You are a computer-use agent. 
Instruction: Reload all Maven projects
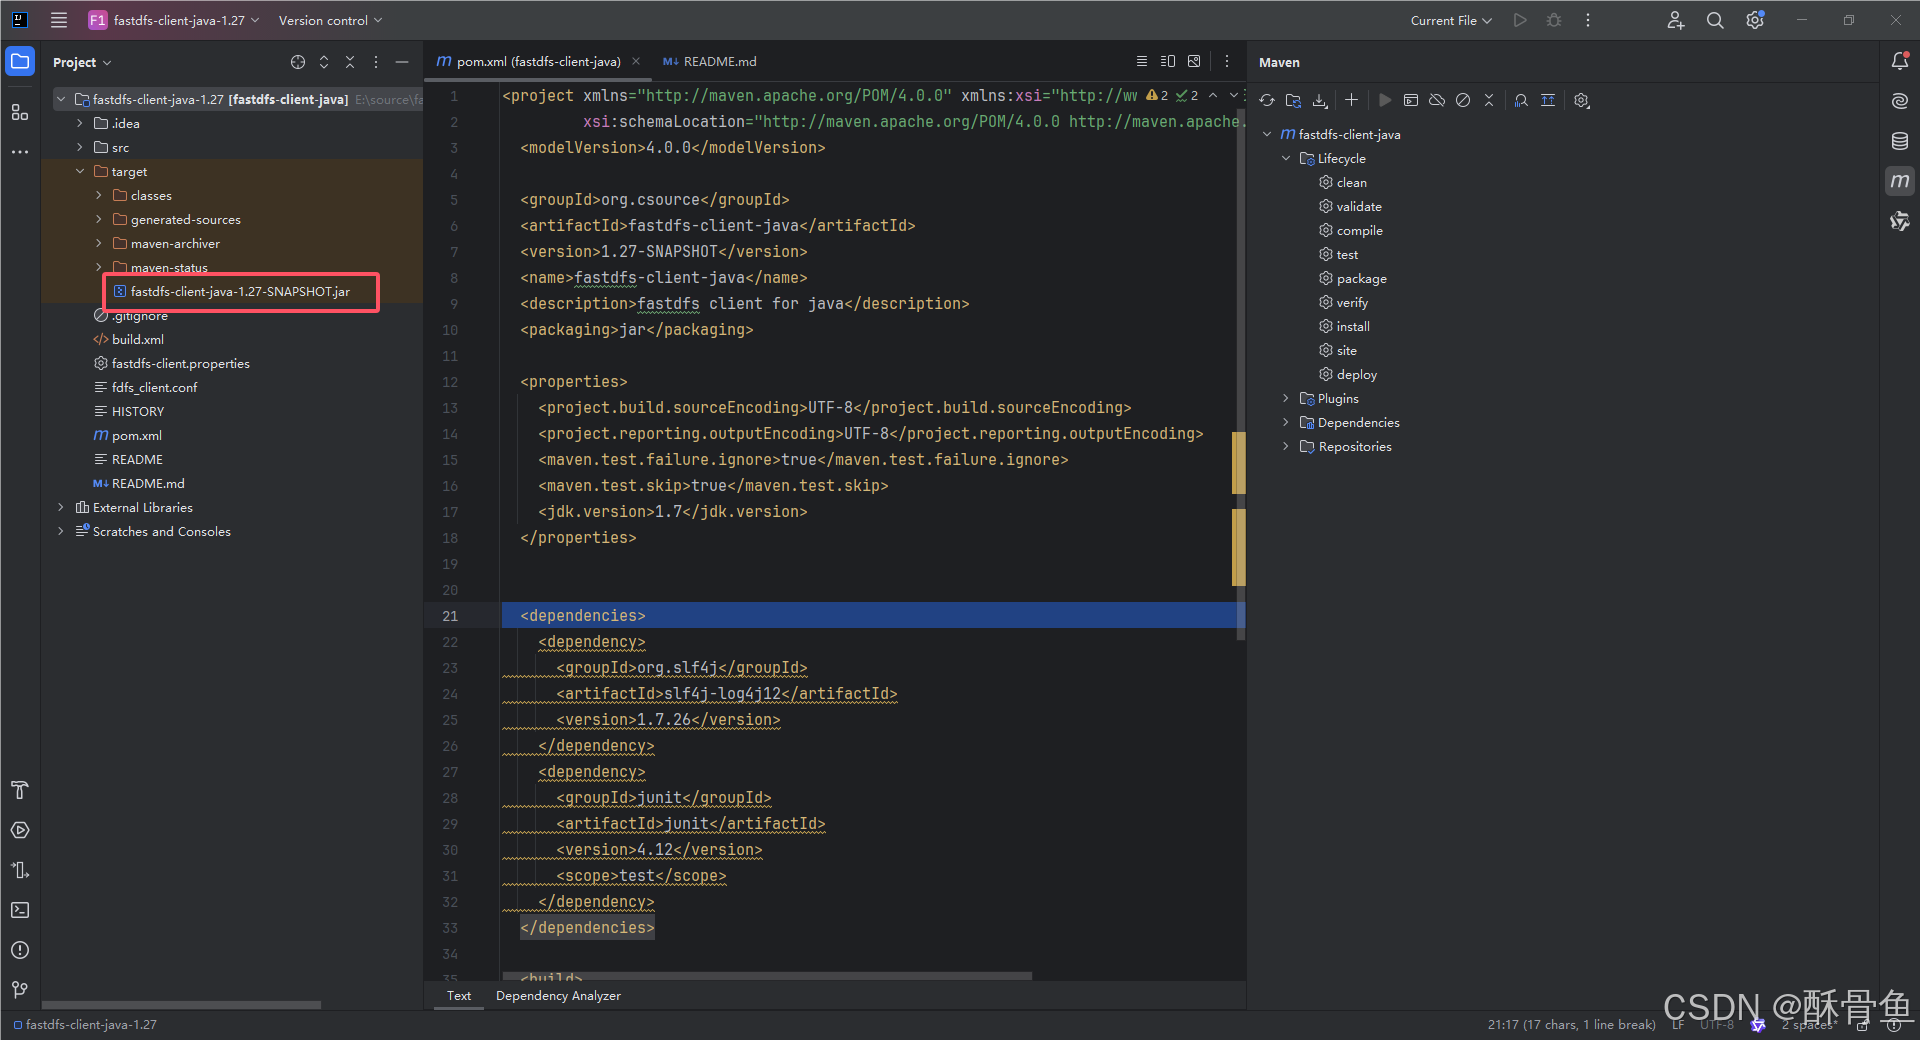click(x=1267, y=100)
